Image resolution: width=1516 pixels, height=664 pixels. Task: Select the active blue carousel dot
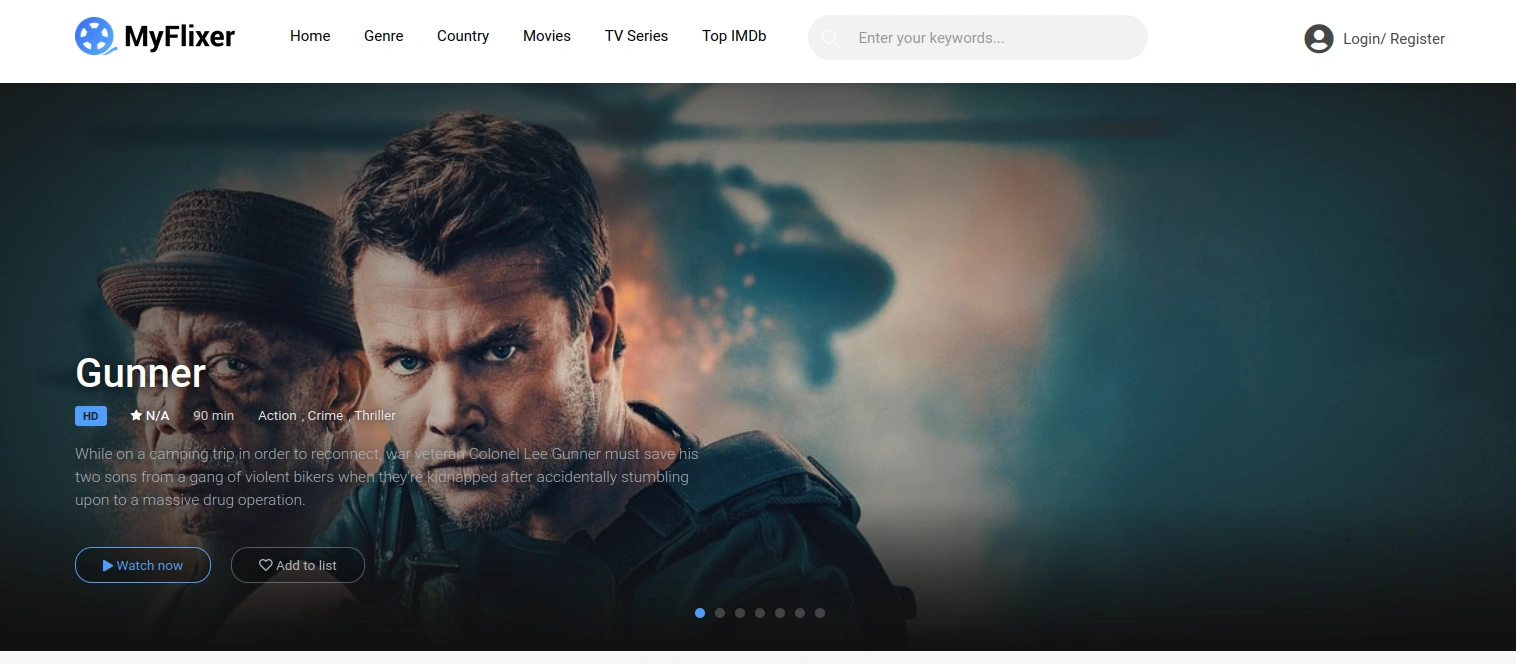coord(700,612)
